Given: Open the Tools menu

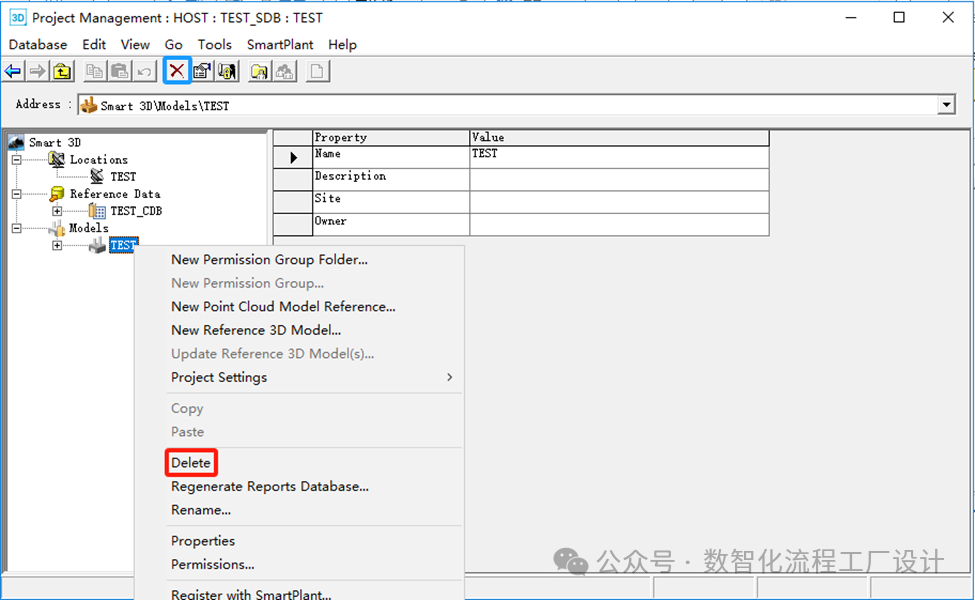Looking at the screenshot, I should (x=215, y=45).
